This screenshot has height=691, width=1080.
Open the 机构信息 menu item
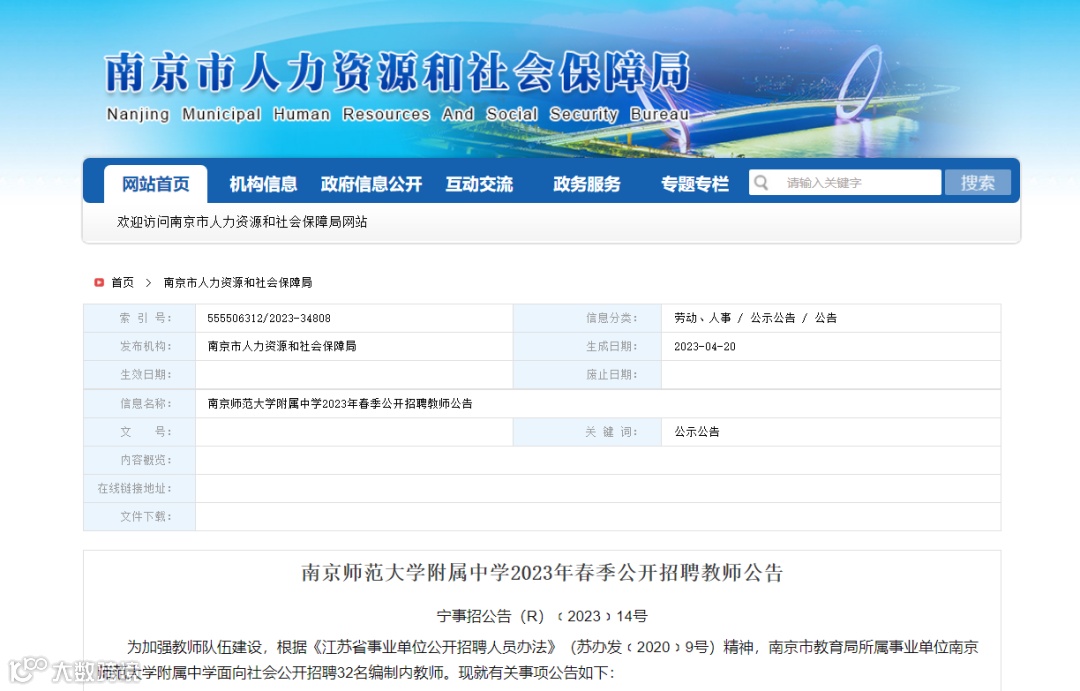click(x=263, y=184)
